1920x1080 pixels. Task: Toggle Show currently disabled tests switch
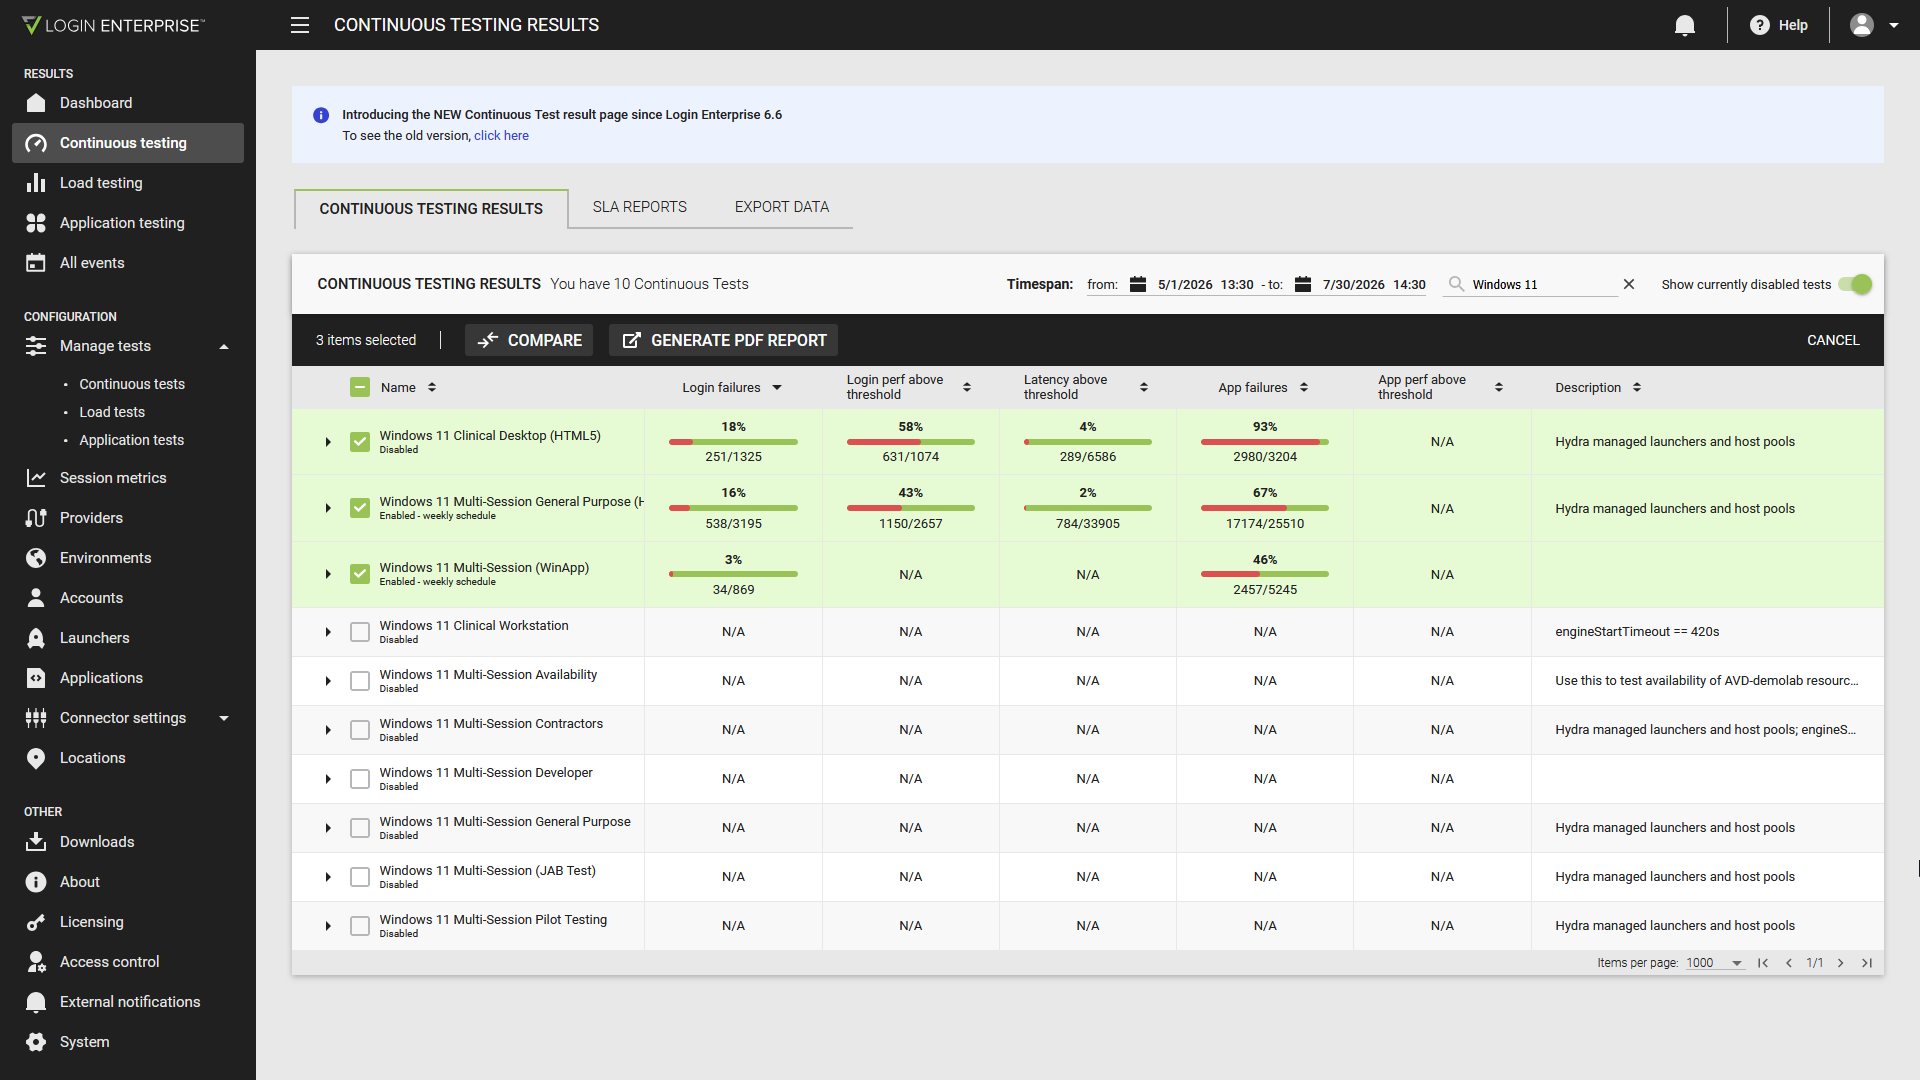(x=1856, y=284)
